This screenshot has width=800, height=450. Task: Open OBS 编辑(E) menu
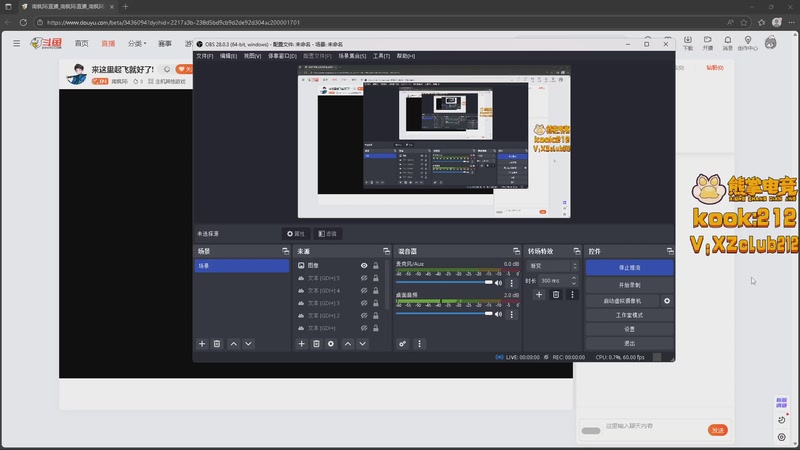point(228,56)
